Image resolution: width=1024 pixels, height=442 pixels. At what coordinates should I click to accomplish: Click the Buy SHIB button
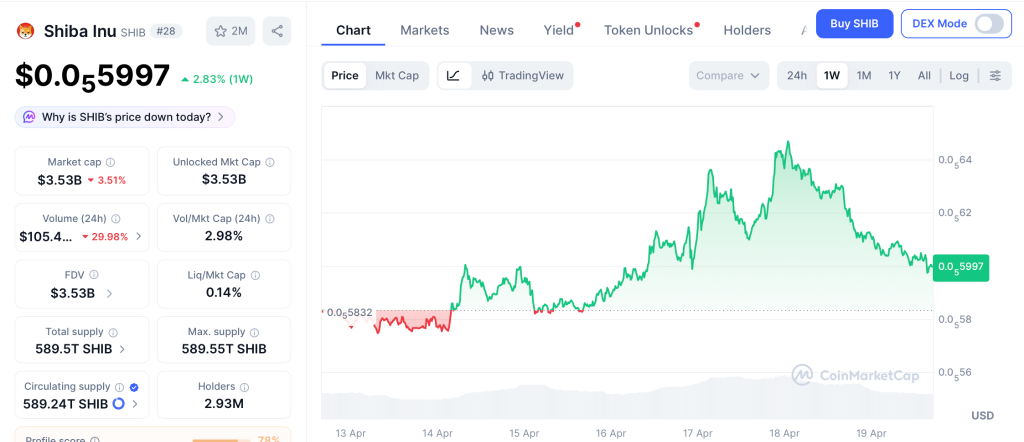[854, 23]
